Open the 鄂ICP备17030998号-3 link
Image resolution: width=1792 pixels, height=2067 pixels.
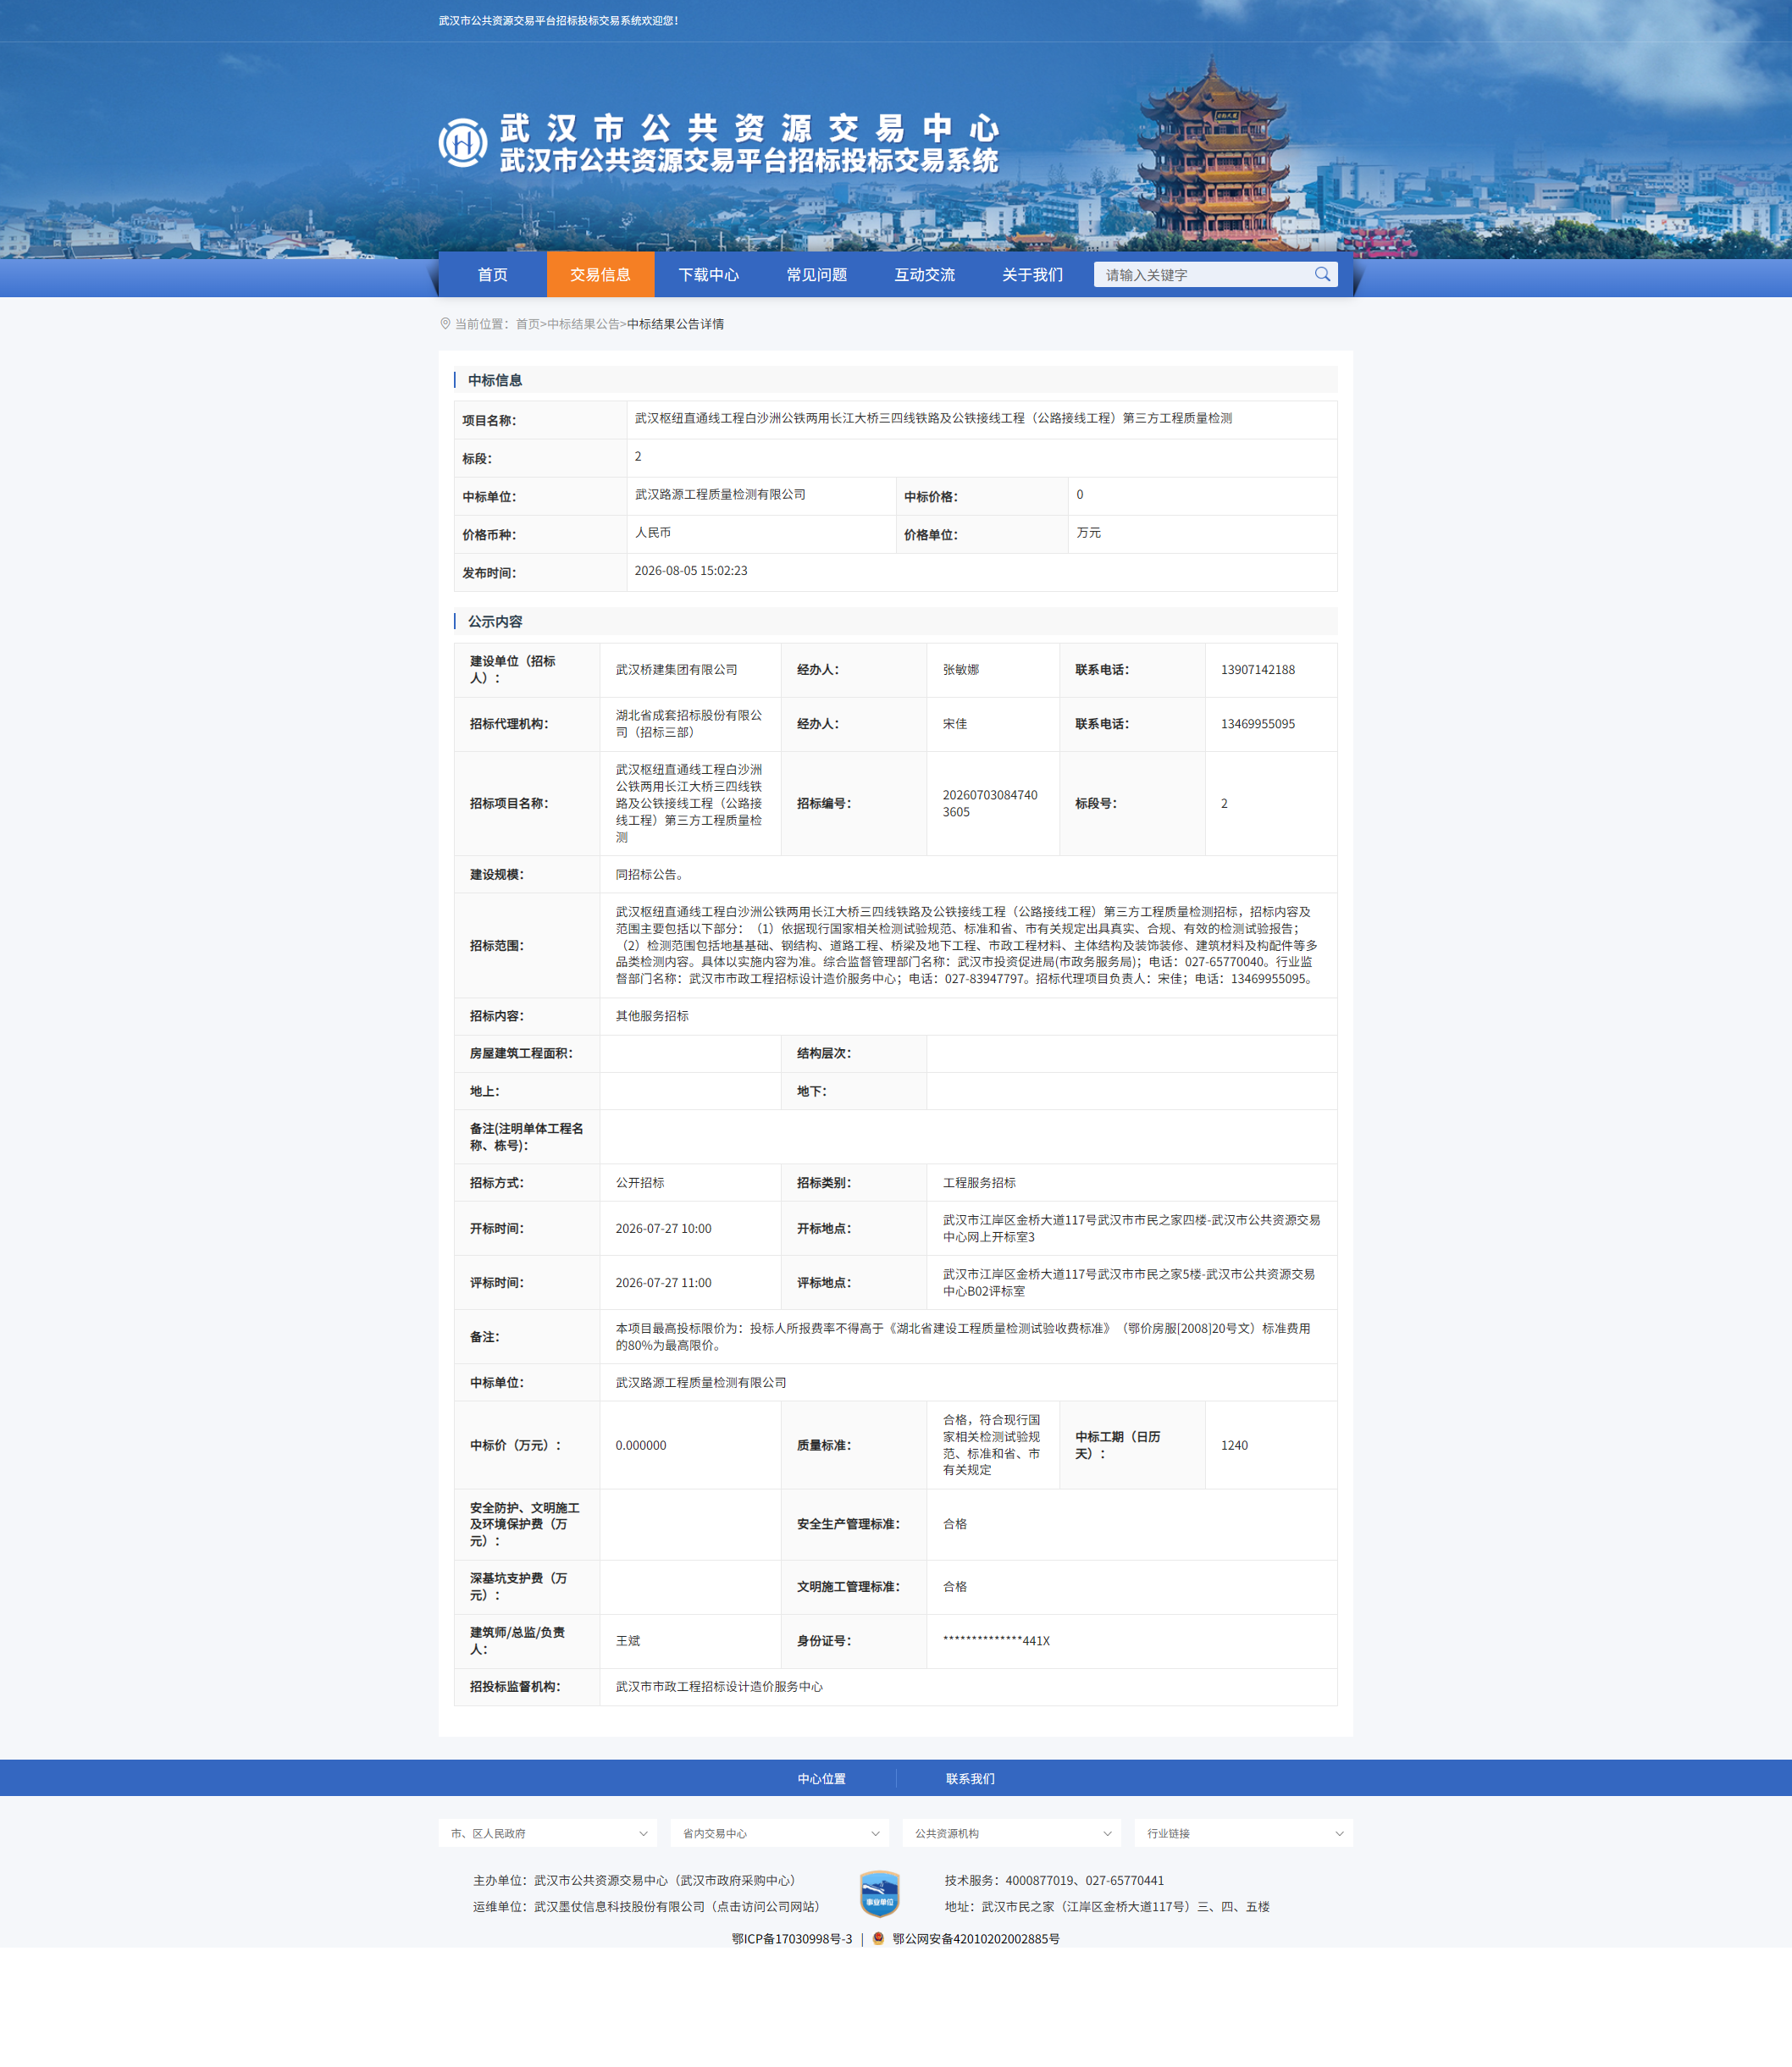pyautogui.click(x=792, y=1938)
